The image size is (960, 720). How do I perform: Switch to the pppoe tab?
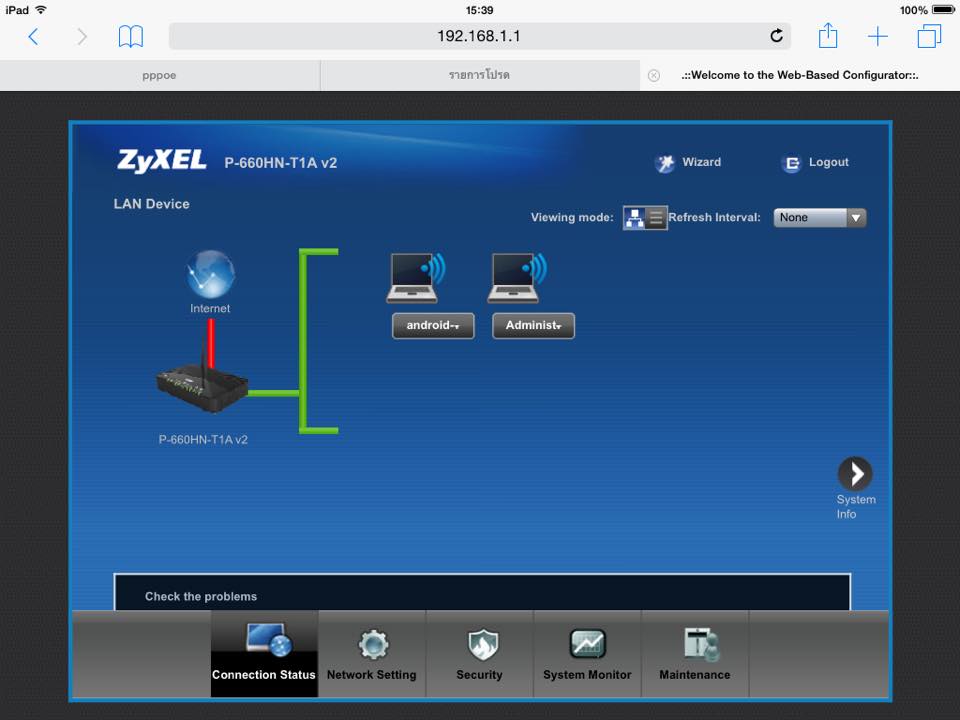click(159, 75)
